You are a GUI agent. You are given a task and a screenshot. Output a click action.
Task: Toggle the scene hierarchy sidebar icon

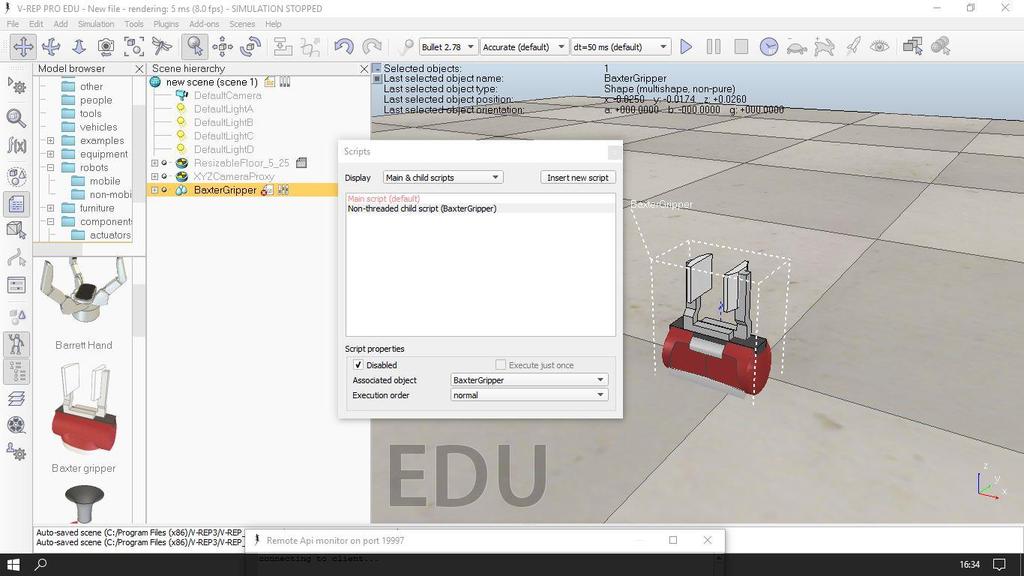click(16, 372)
